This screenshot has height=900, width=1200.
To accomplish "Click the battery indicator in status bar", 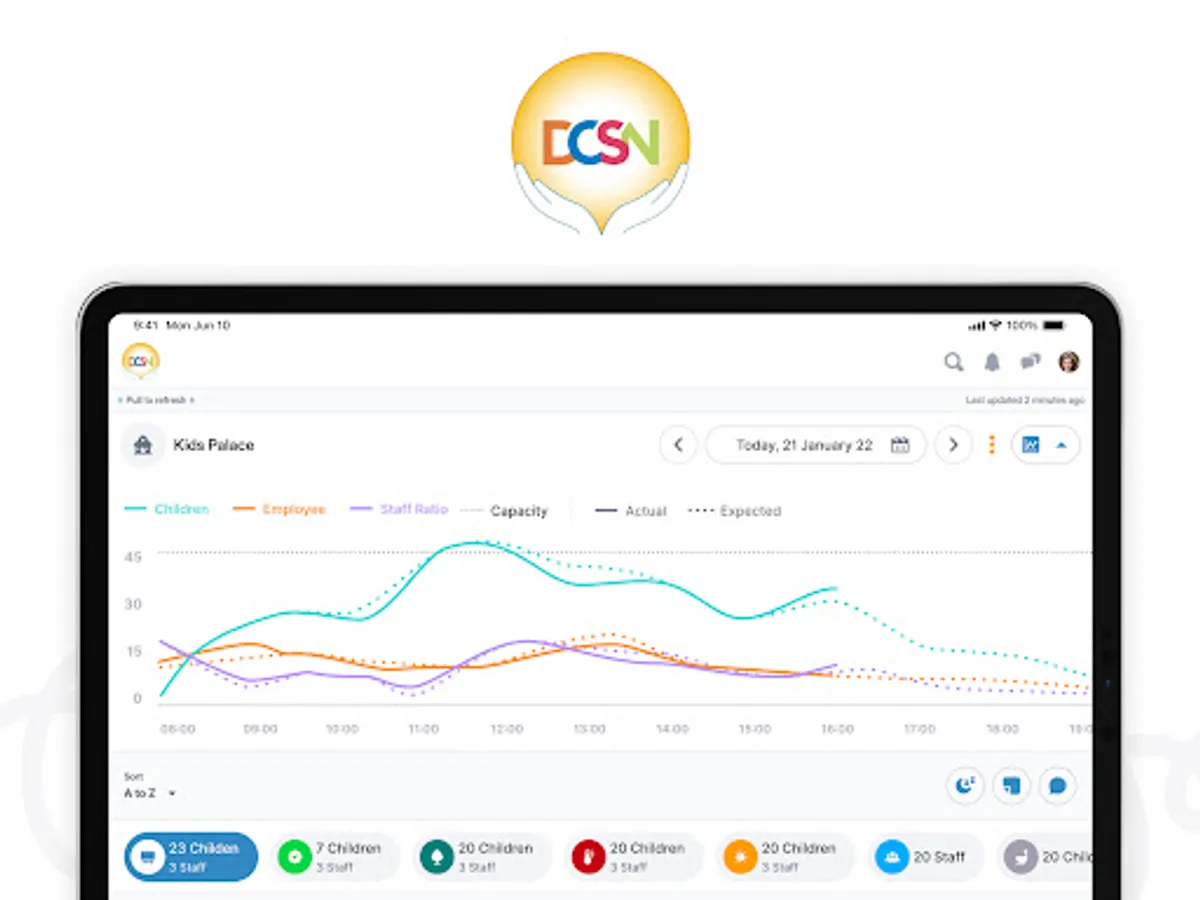I will point(1053,326).
